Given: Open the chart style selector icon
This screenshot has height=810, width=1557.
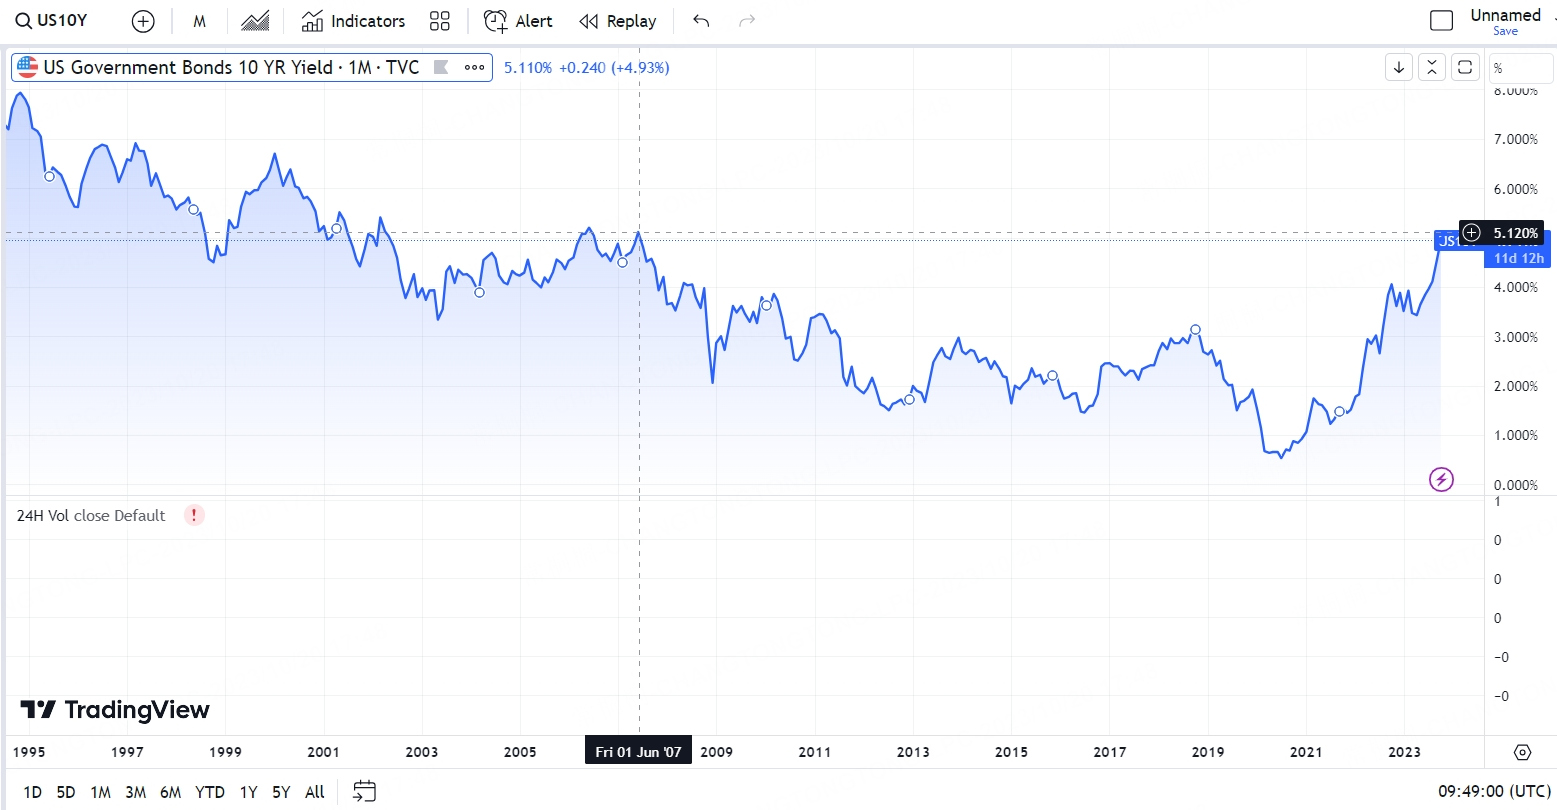Looking at the screenshot, I should (x=255, y=21).
